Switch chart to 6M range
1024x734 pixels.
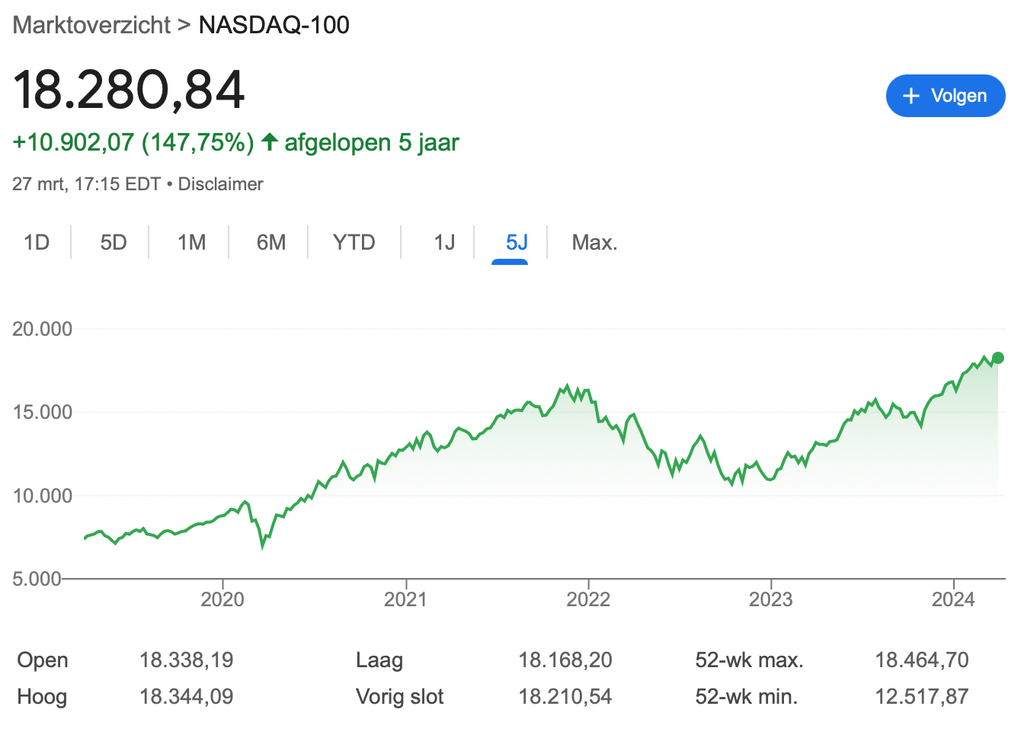pos(271,242)
